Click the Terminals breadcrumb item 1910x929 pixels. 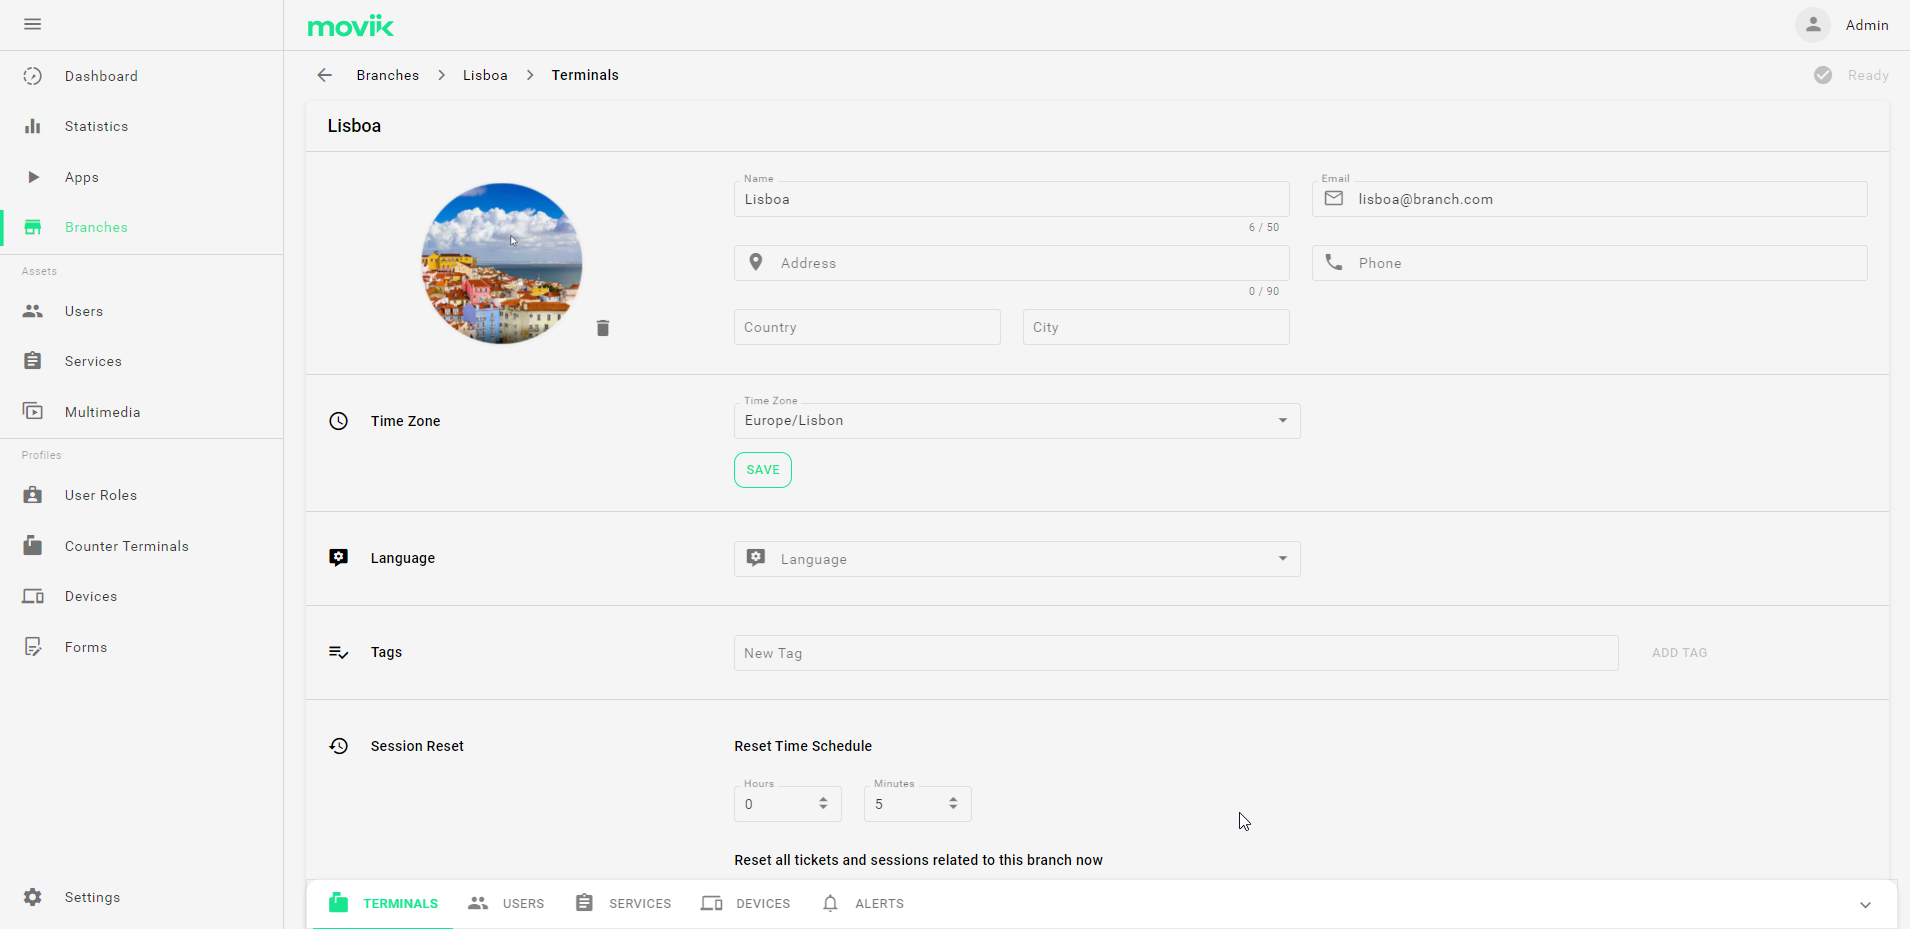click(x=585, y=75)
